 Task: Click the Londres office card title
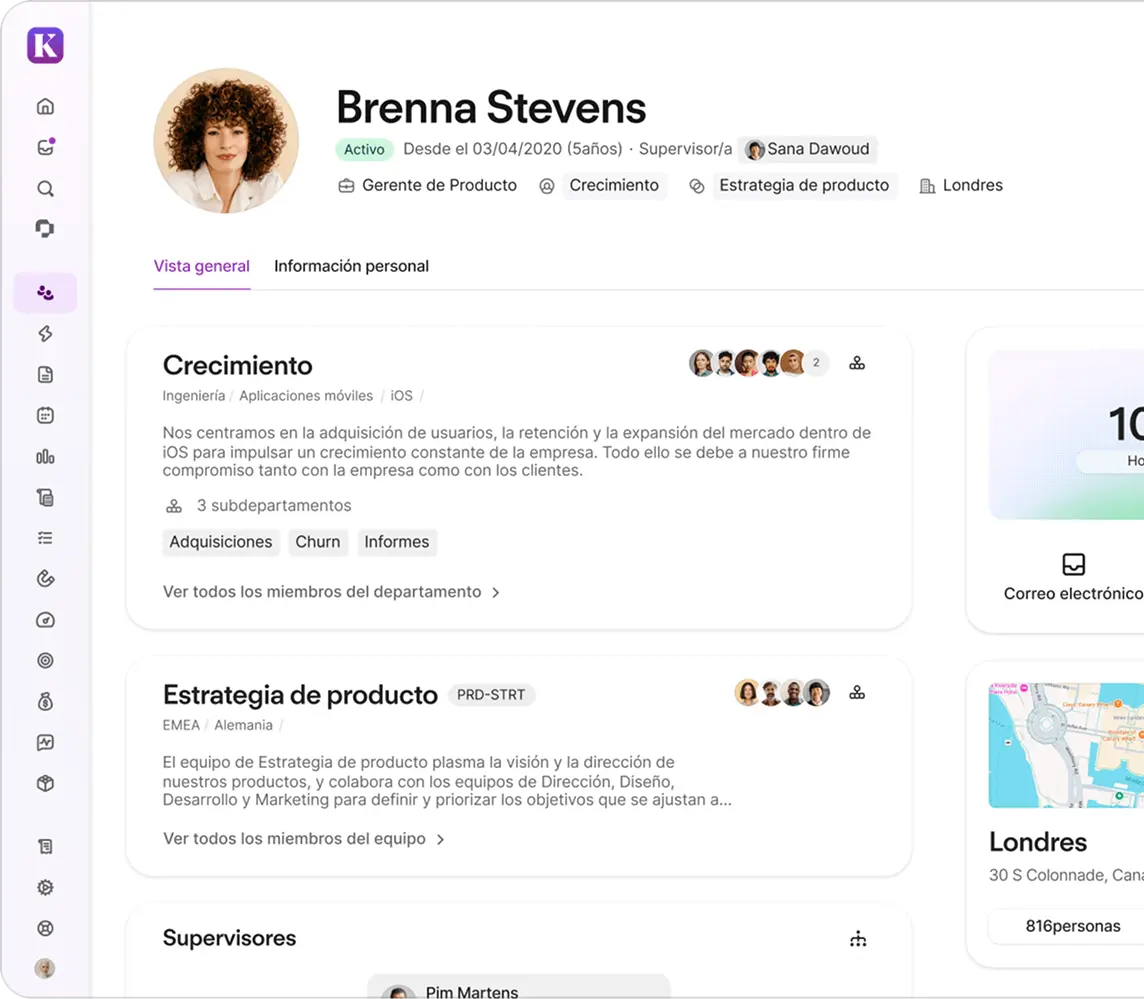tap(1038, 842)
